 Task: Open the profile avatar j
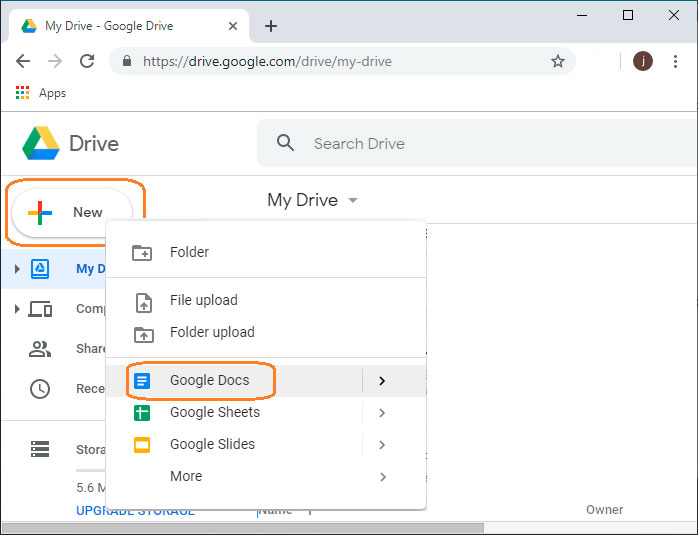[643, 61]
